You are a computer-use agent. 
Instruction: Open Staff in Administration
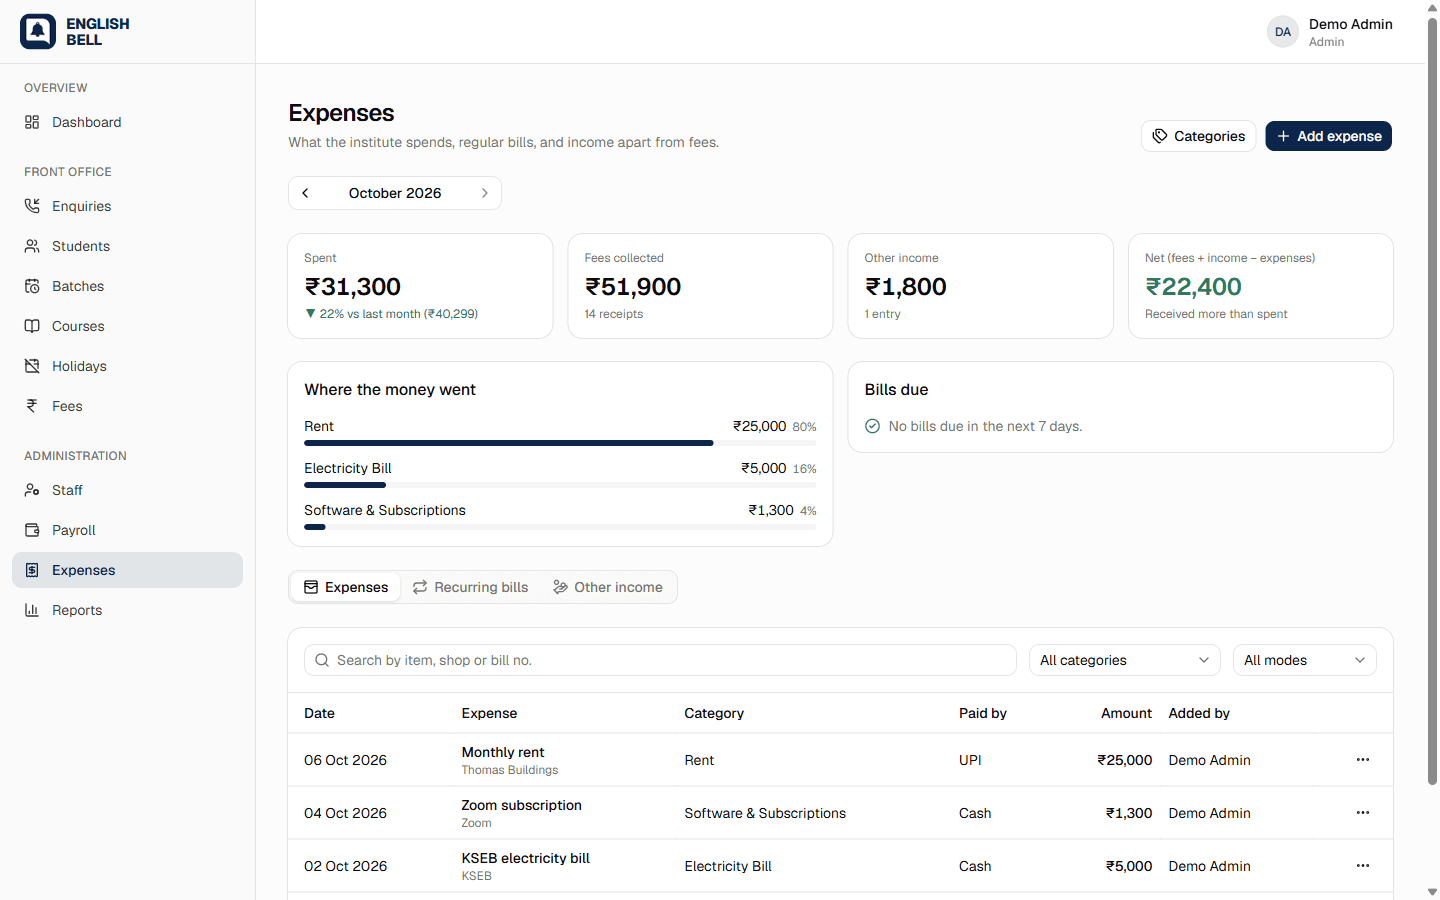(127, 490)
